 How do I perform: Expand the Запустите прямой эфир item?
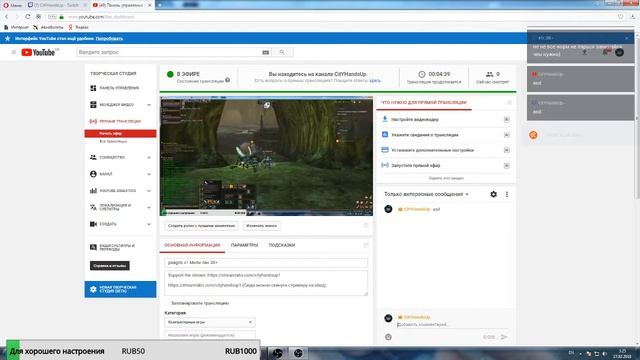pyautogui.click(x=507, y=166)
